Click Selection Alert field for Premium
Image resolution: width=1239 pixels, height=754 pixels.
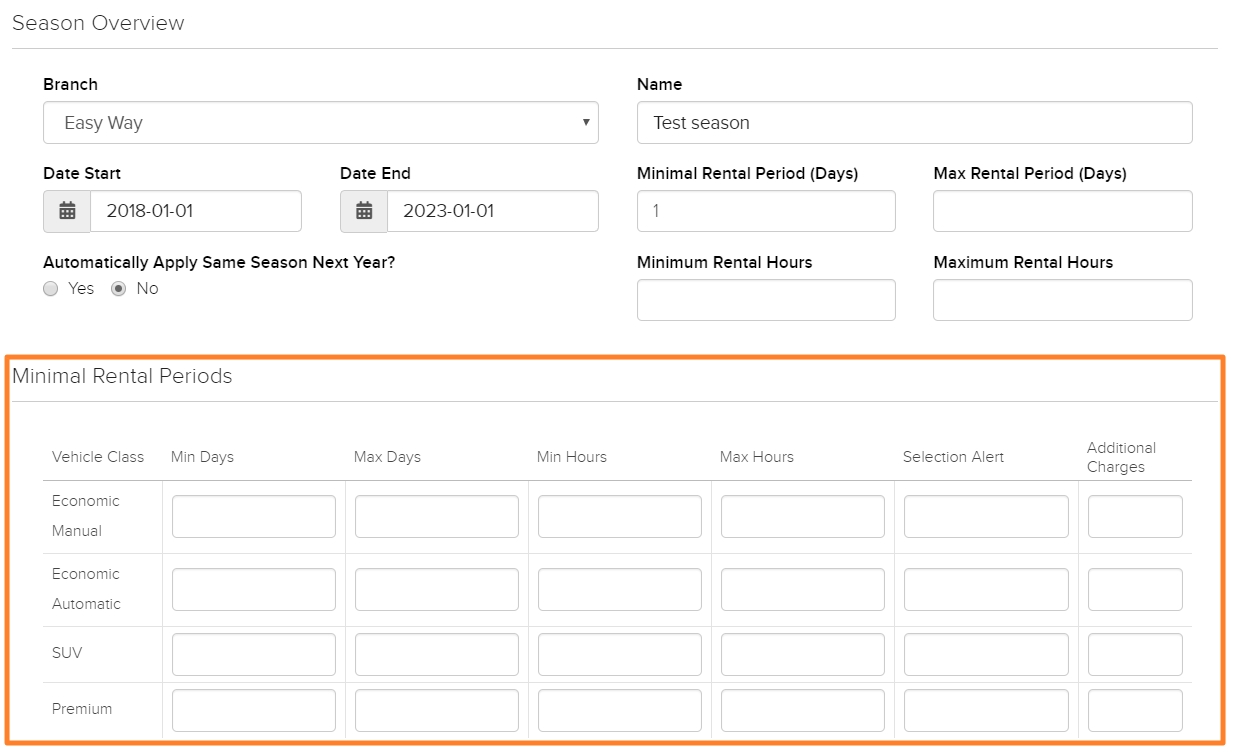tap(986, 711)
